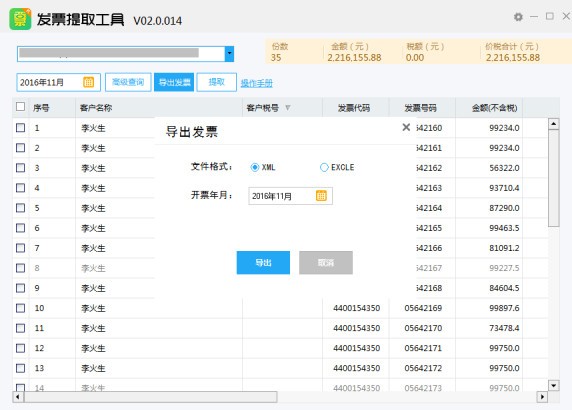
Task: Click scrollbar up arrow of table
Action: [x=553, y=124]
